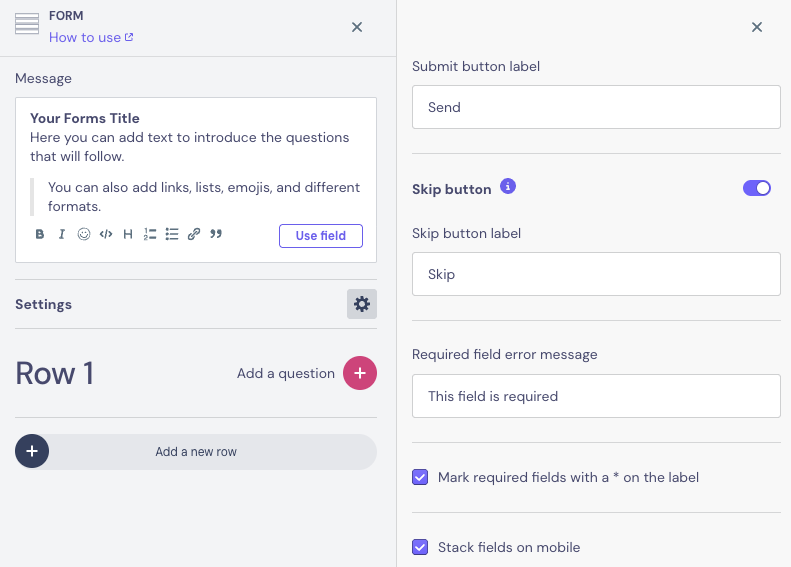Insert a bulleted list
Screen dimensions: 791x567
(x=172, y=235)
